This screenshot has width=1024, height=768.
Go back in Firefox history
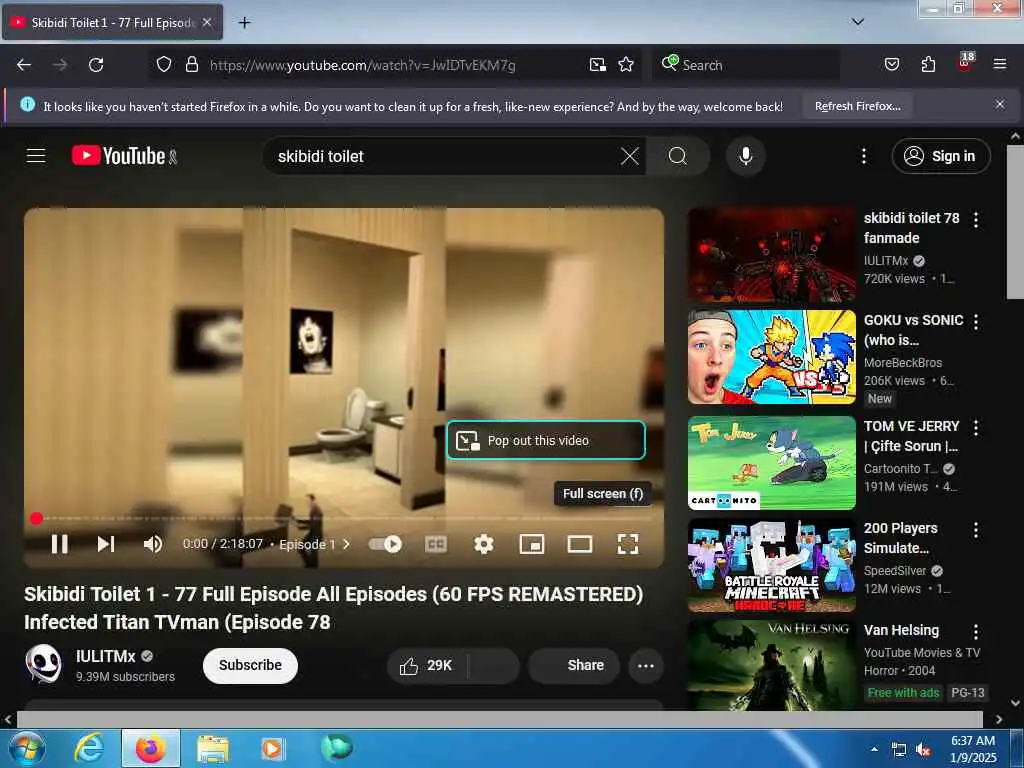[24, 65]
